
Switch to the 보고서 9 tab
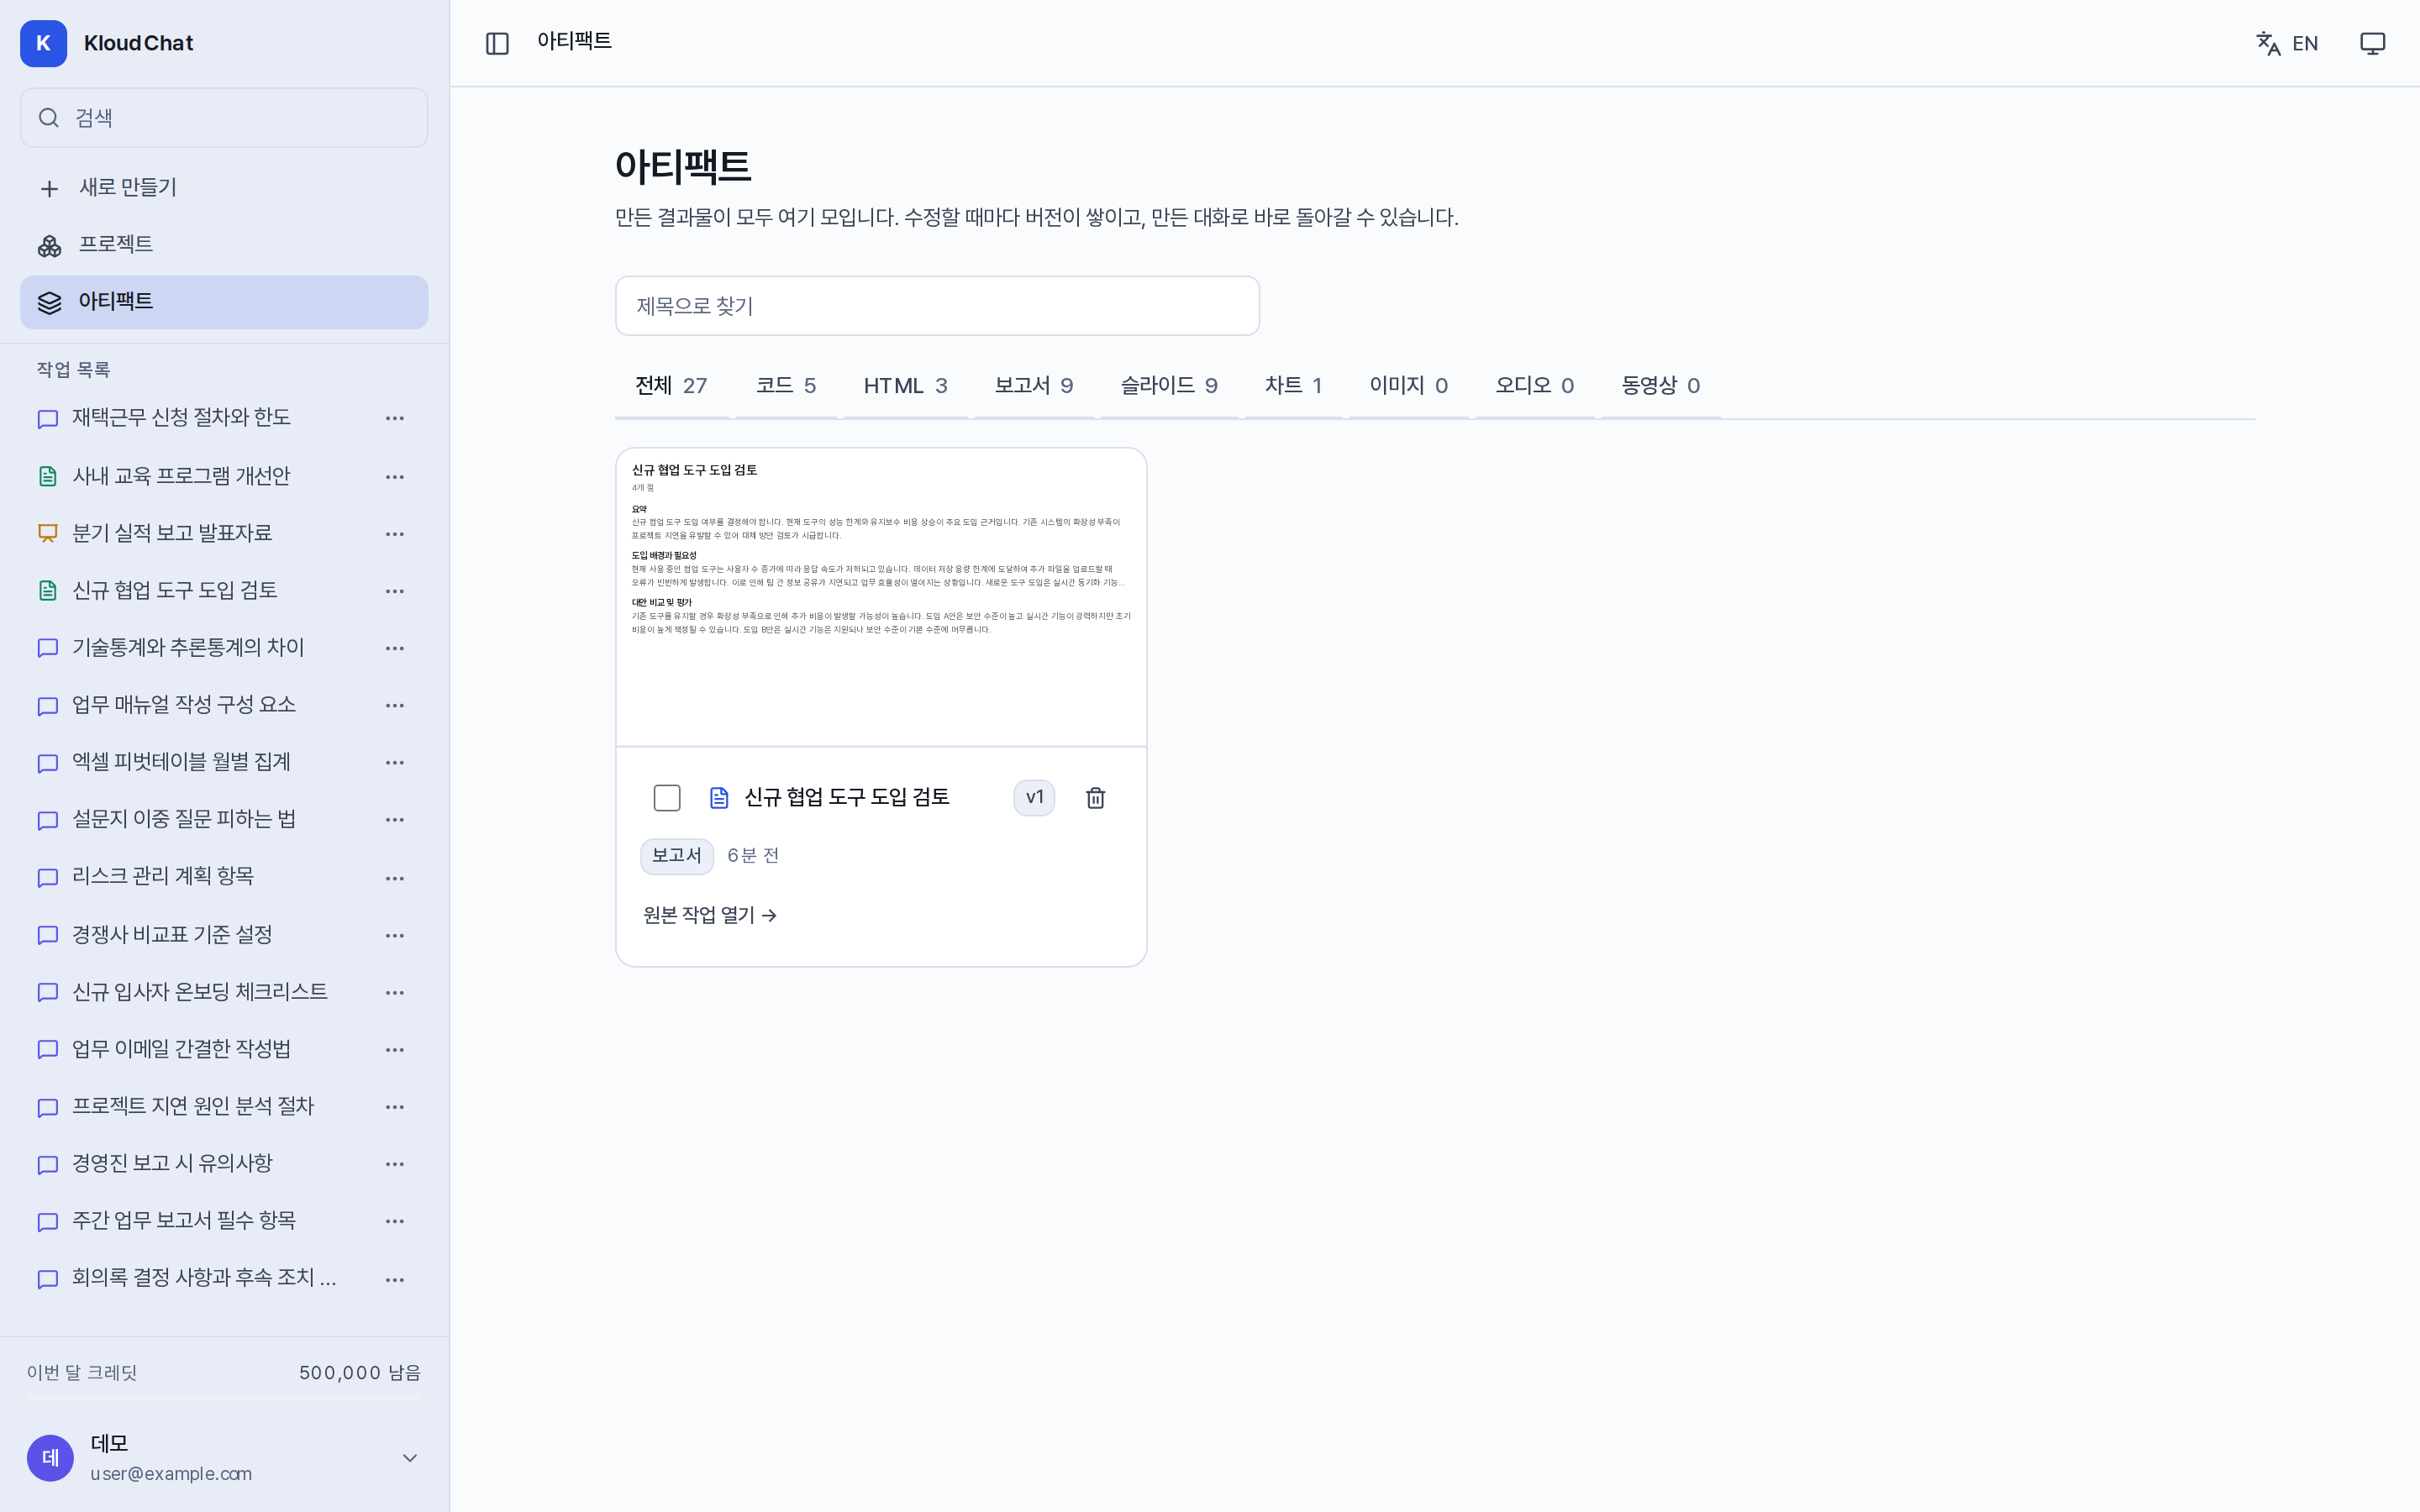point(1033,386)
